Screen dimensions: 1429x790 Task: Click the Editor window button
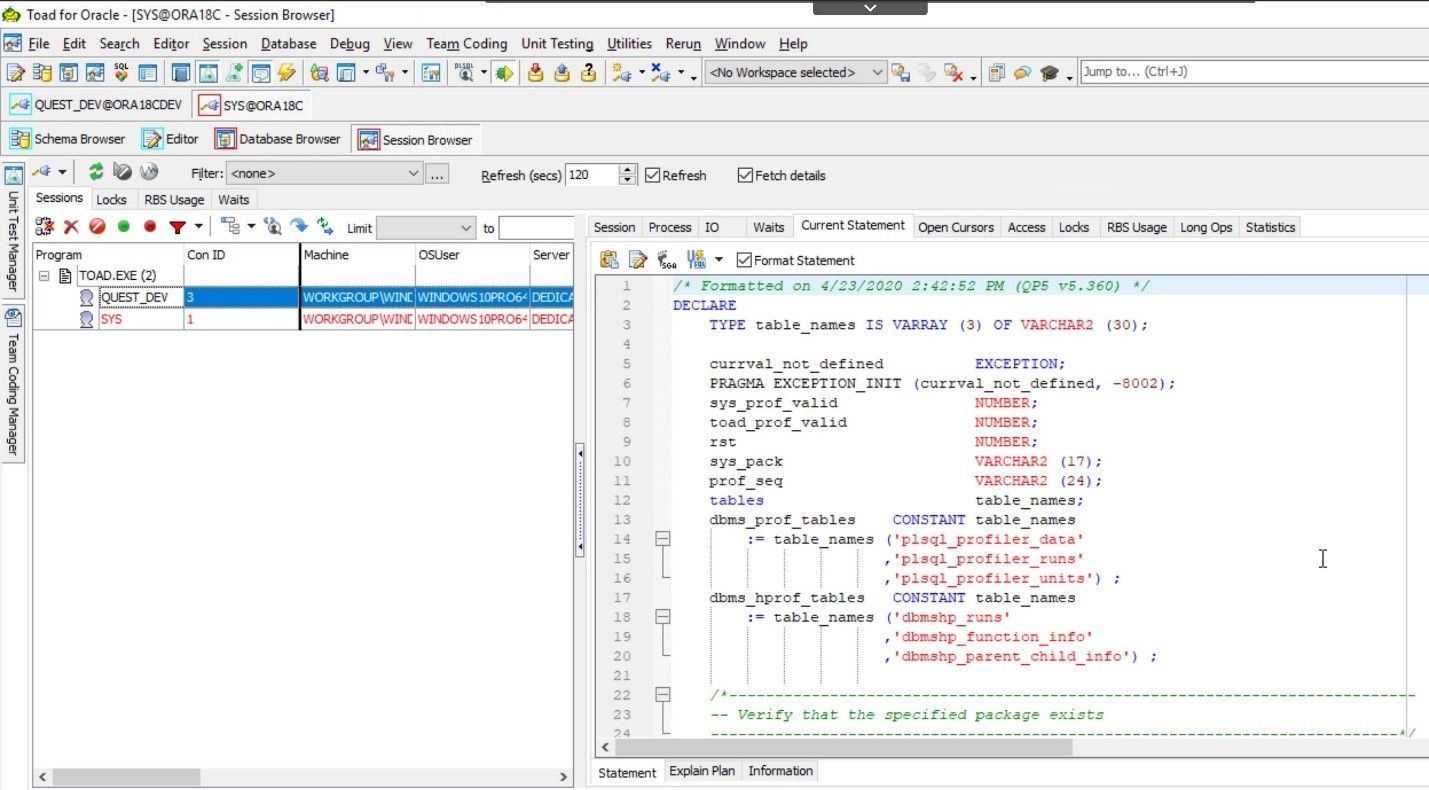click(171, 139)
